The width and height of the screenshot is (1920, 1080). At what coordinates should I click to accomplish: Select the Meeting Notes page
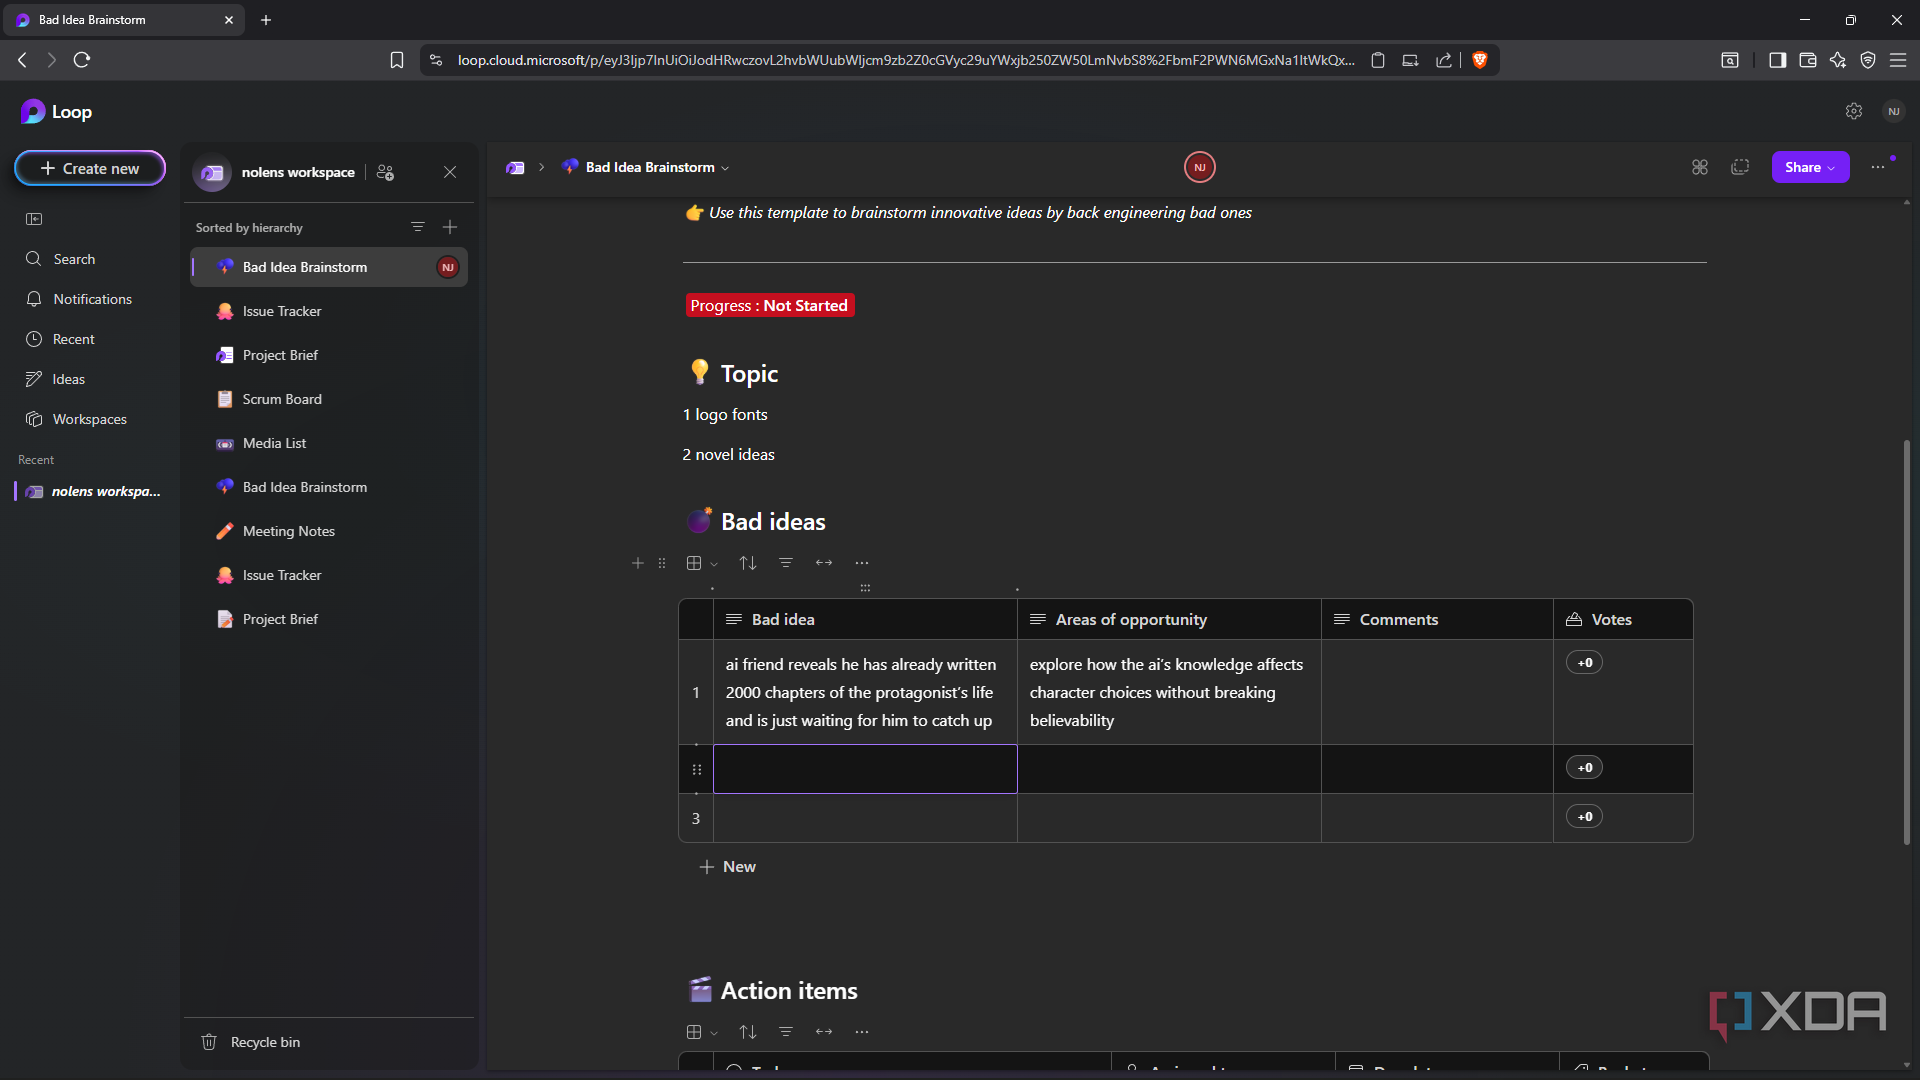[x=329, y=531]
